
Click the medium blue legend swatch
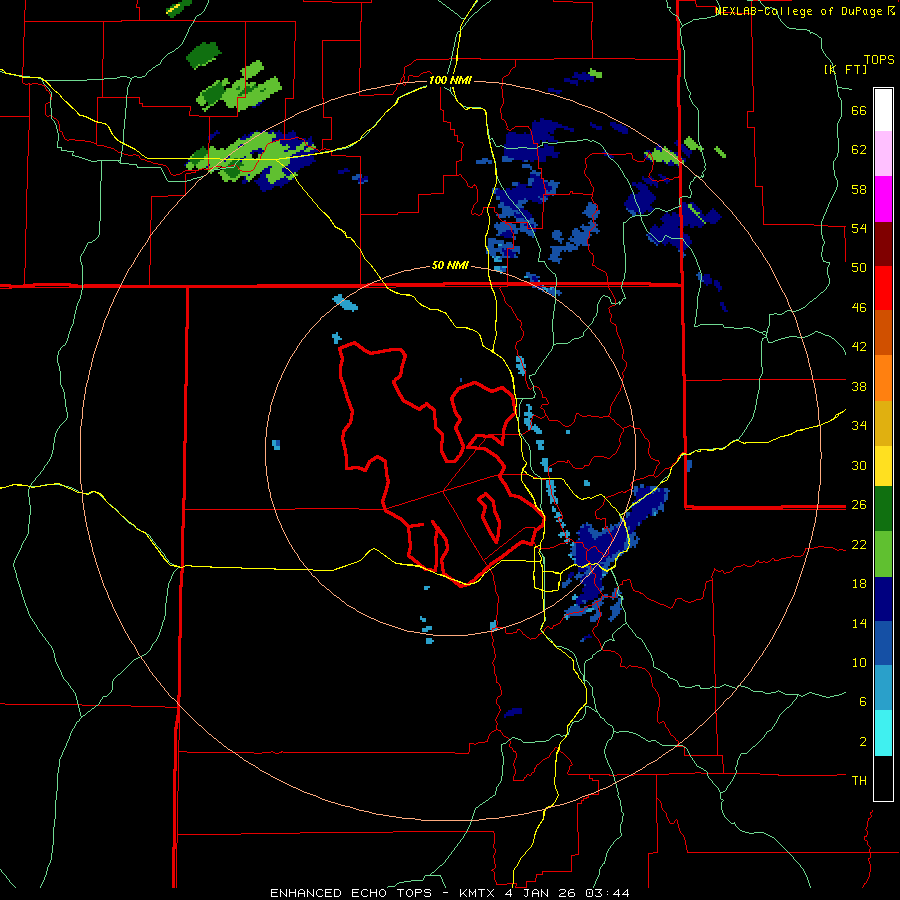click(883, 643)
